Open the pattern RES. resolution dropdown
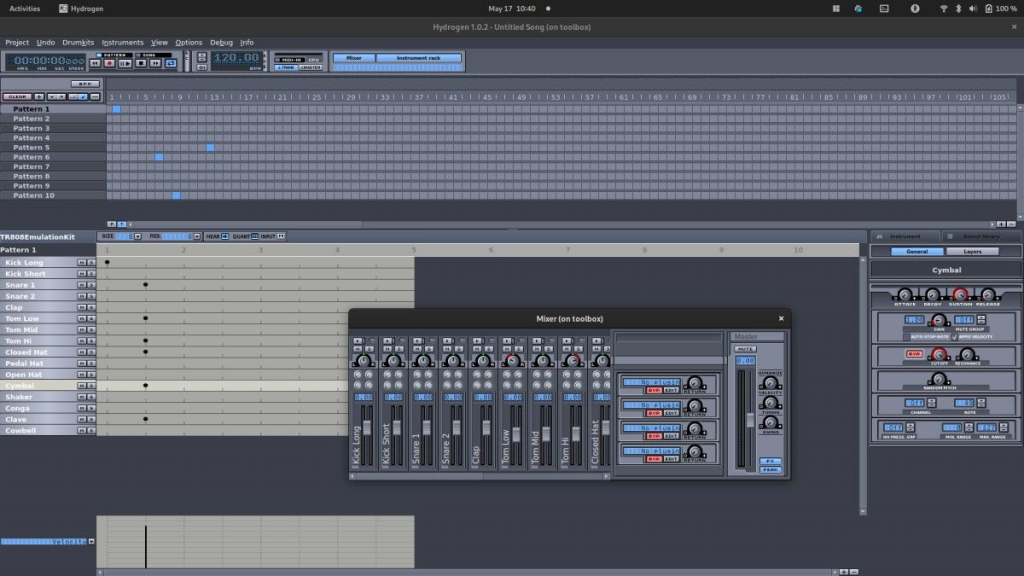Screen dimensions: 1024x576 (197, 236)
